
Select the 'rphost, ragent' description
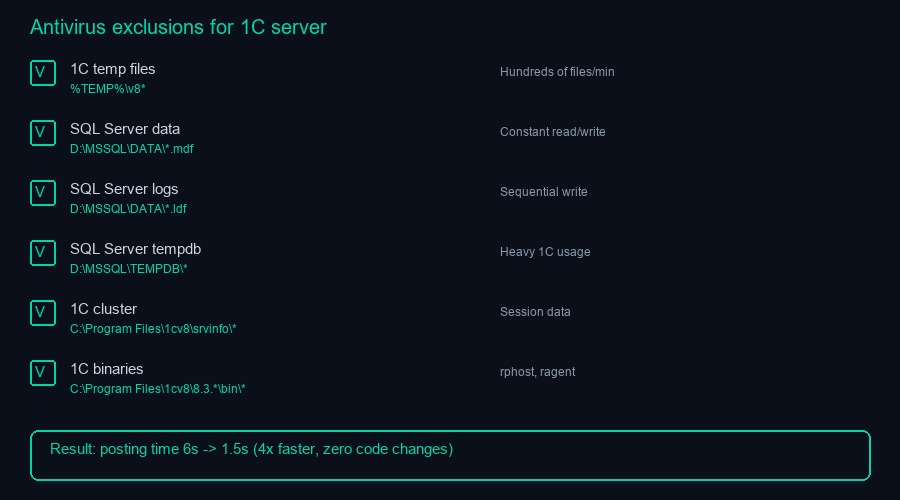pos(537,372)
